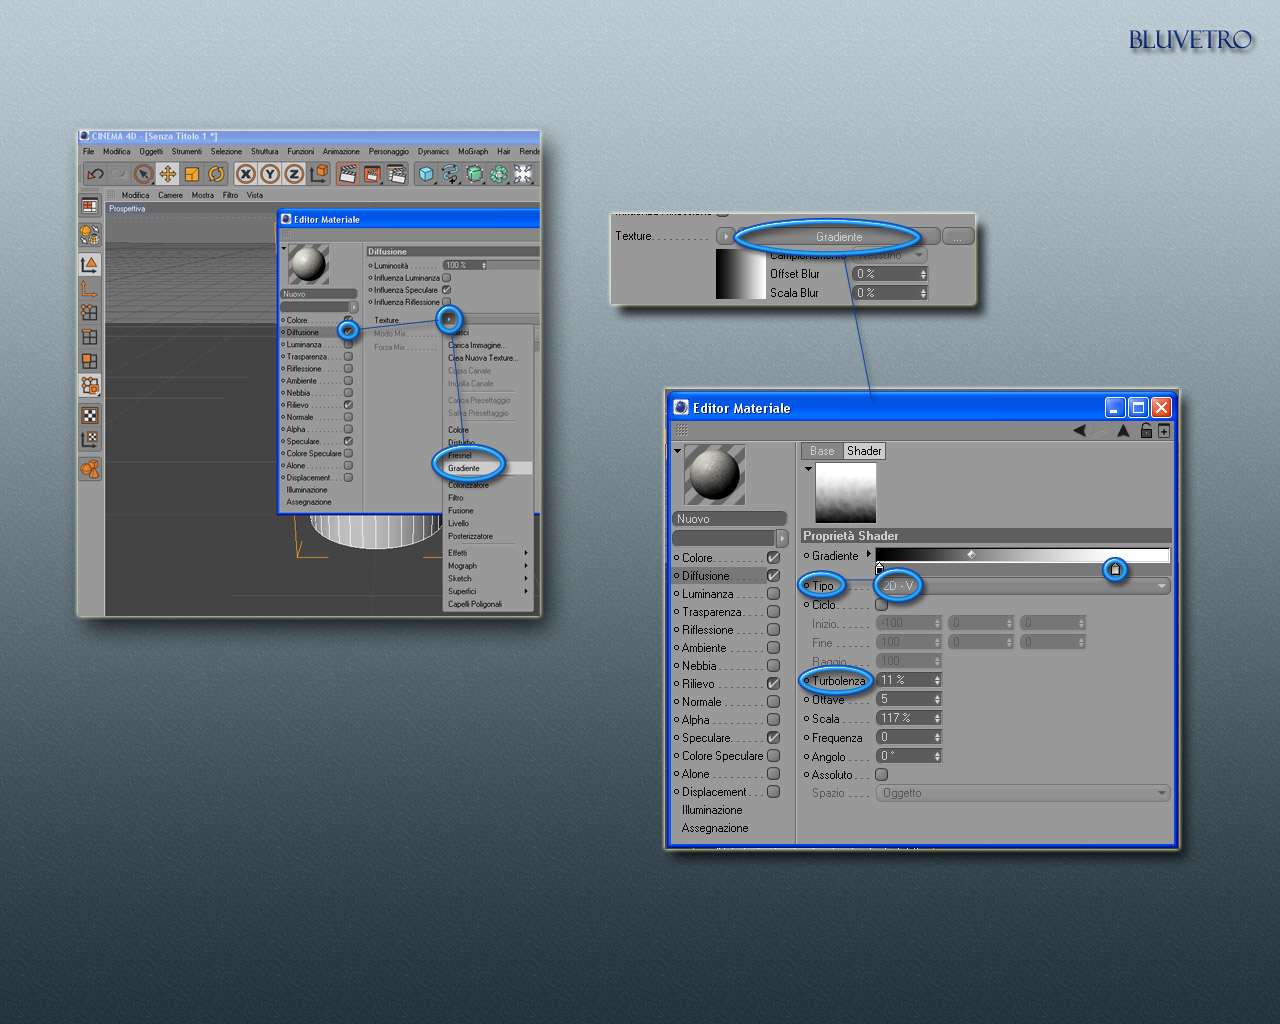Screen dimensions: 1280x1024
Task: Activate the Scale tool in the toolbar
Action: tap(192, 174)
